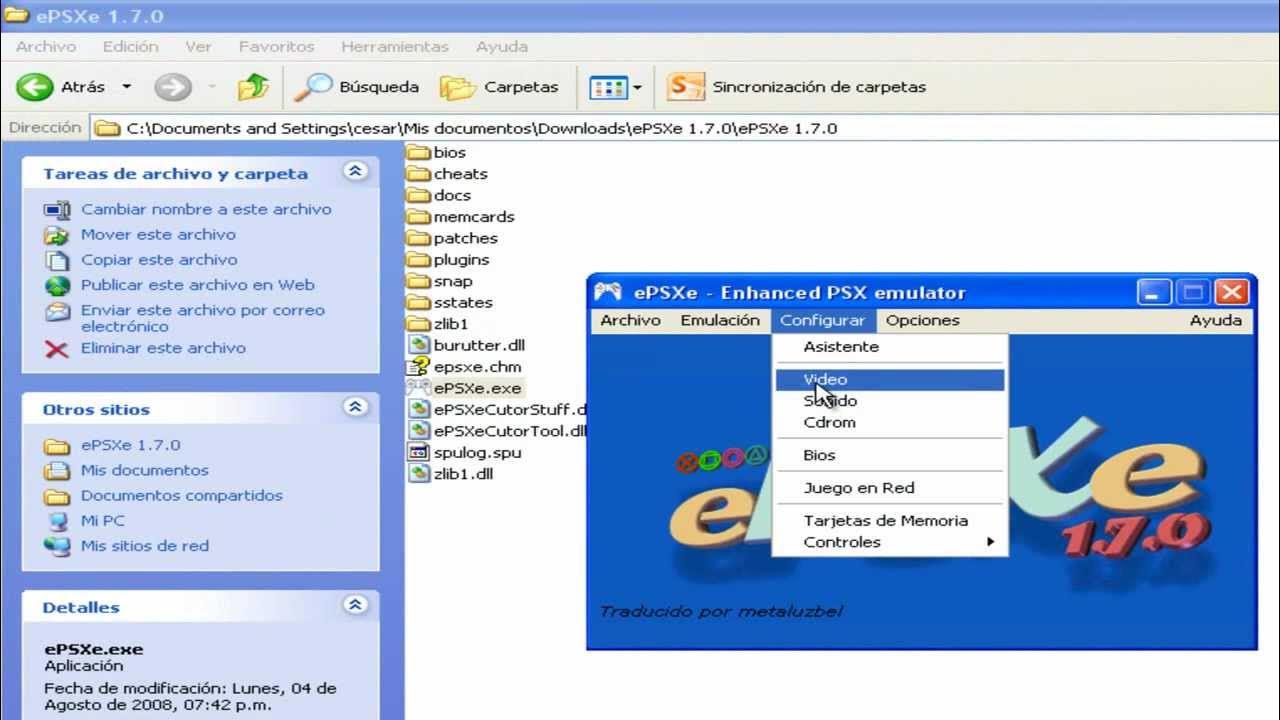Click the Mis documentos link
Viewport: 1280px width, 720px height.
[144, 471]
